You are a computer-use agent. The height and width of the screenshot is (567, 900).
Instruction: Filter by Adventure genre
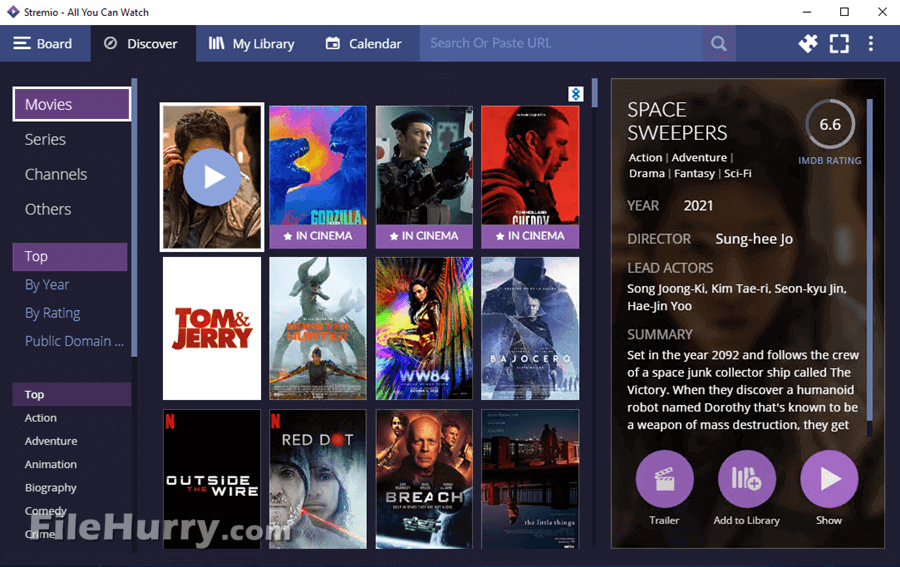point(51,441)
